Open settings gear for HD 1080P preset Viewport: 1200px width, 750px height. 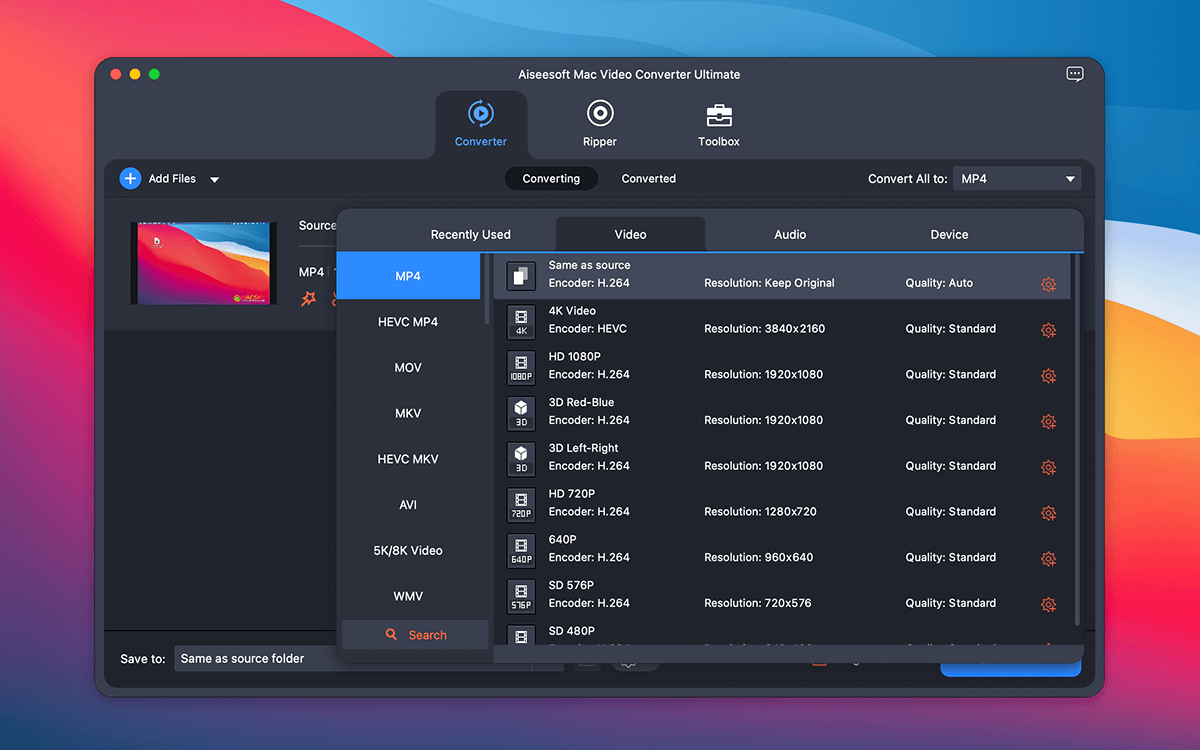tap(1048, 376)
